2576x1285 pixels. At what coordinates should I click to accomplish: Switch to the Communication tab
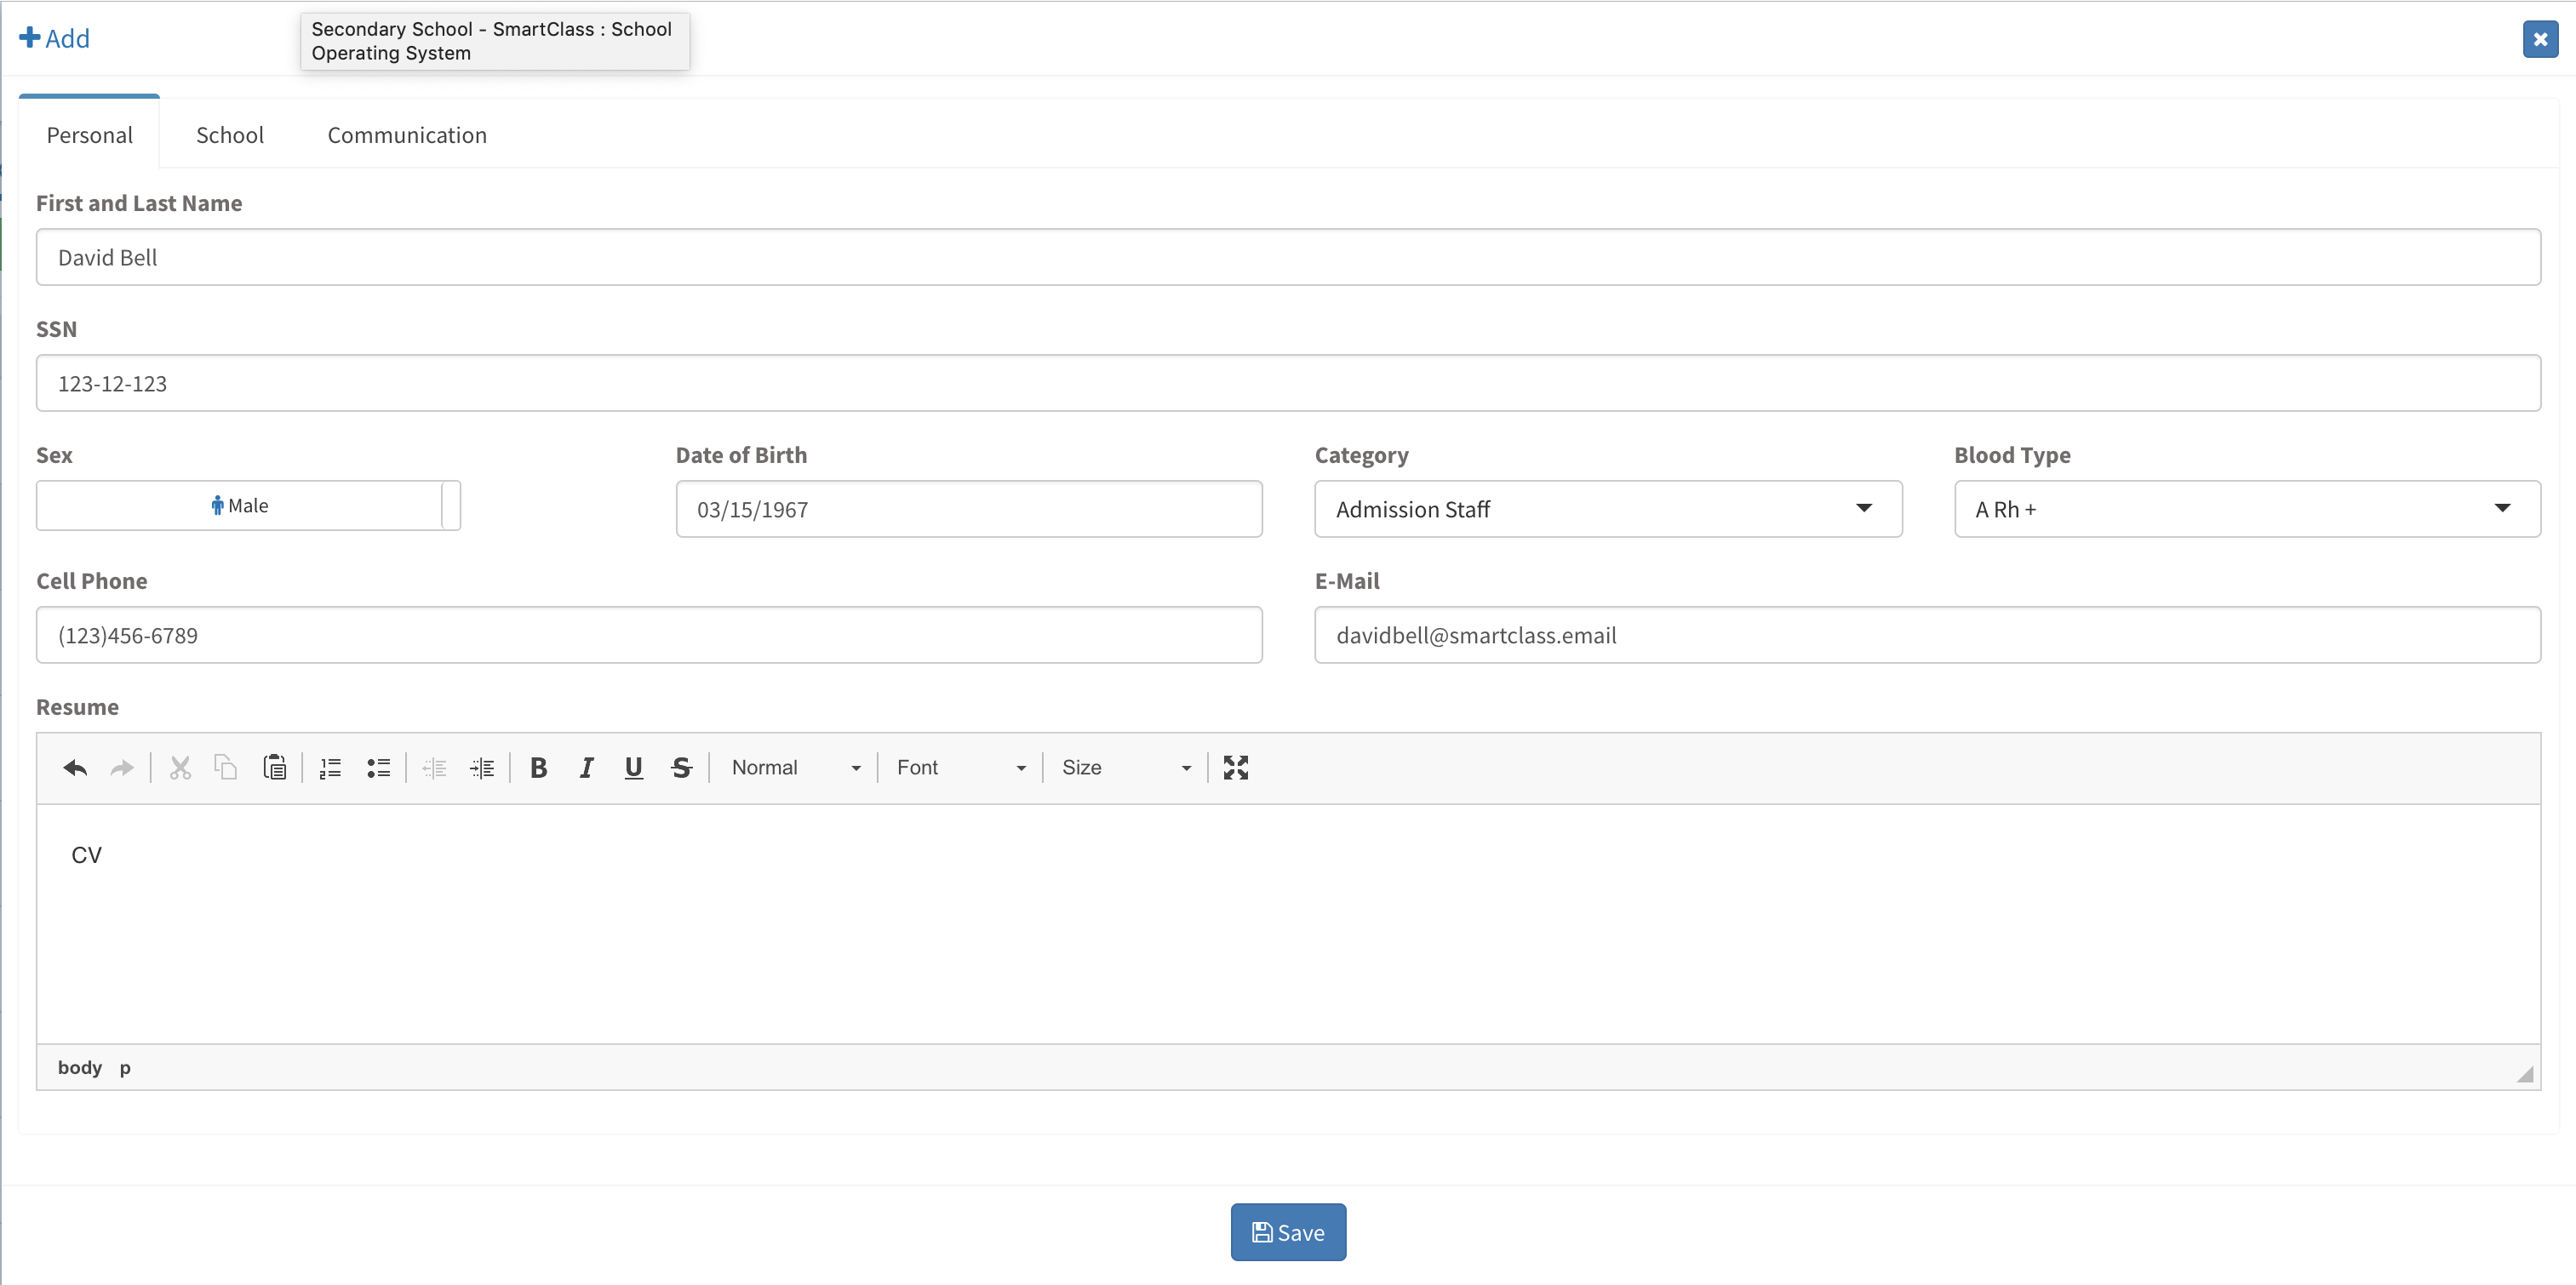pyautogui.click(x=407, y=135)
